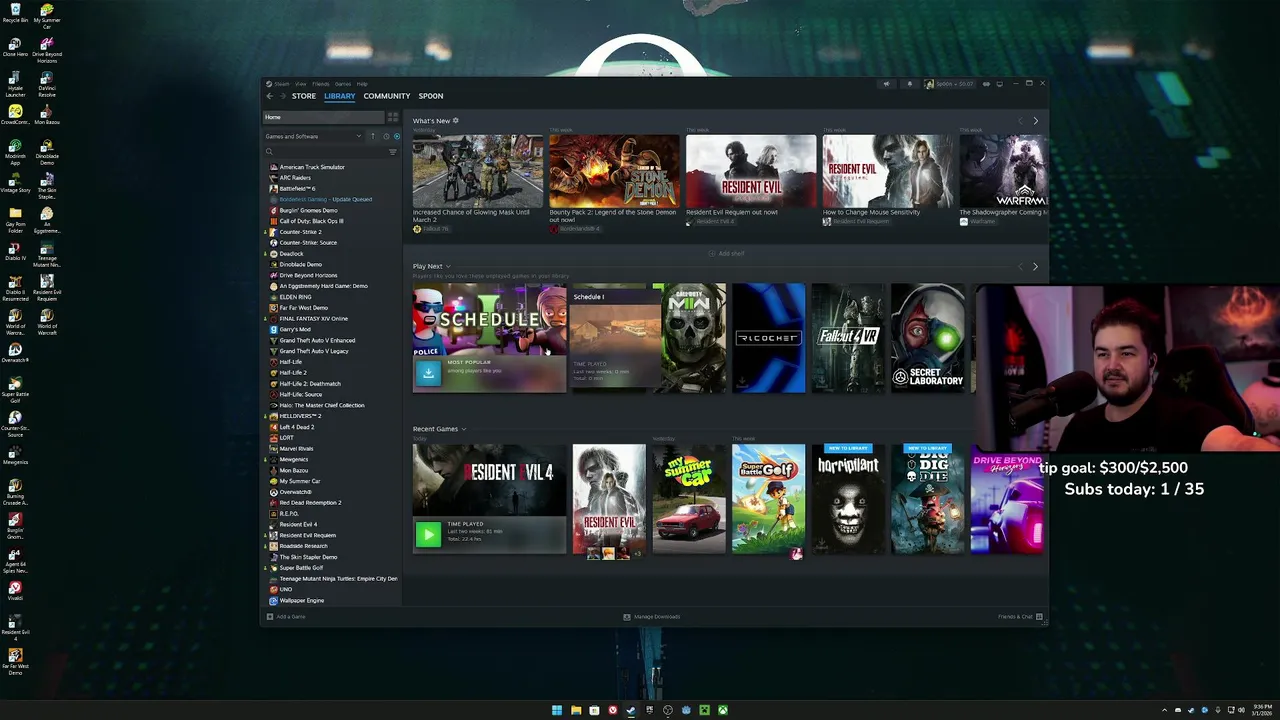Select HELLDIVERS 2 in library list
This screenshot has width=1280, height=720.
click(x=300, y=416)
